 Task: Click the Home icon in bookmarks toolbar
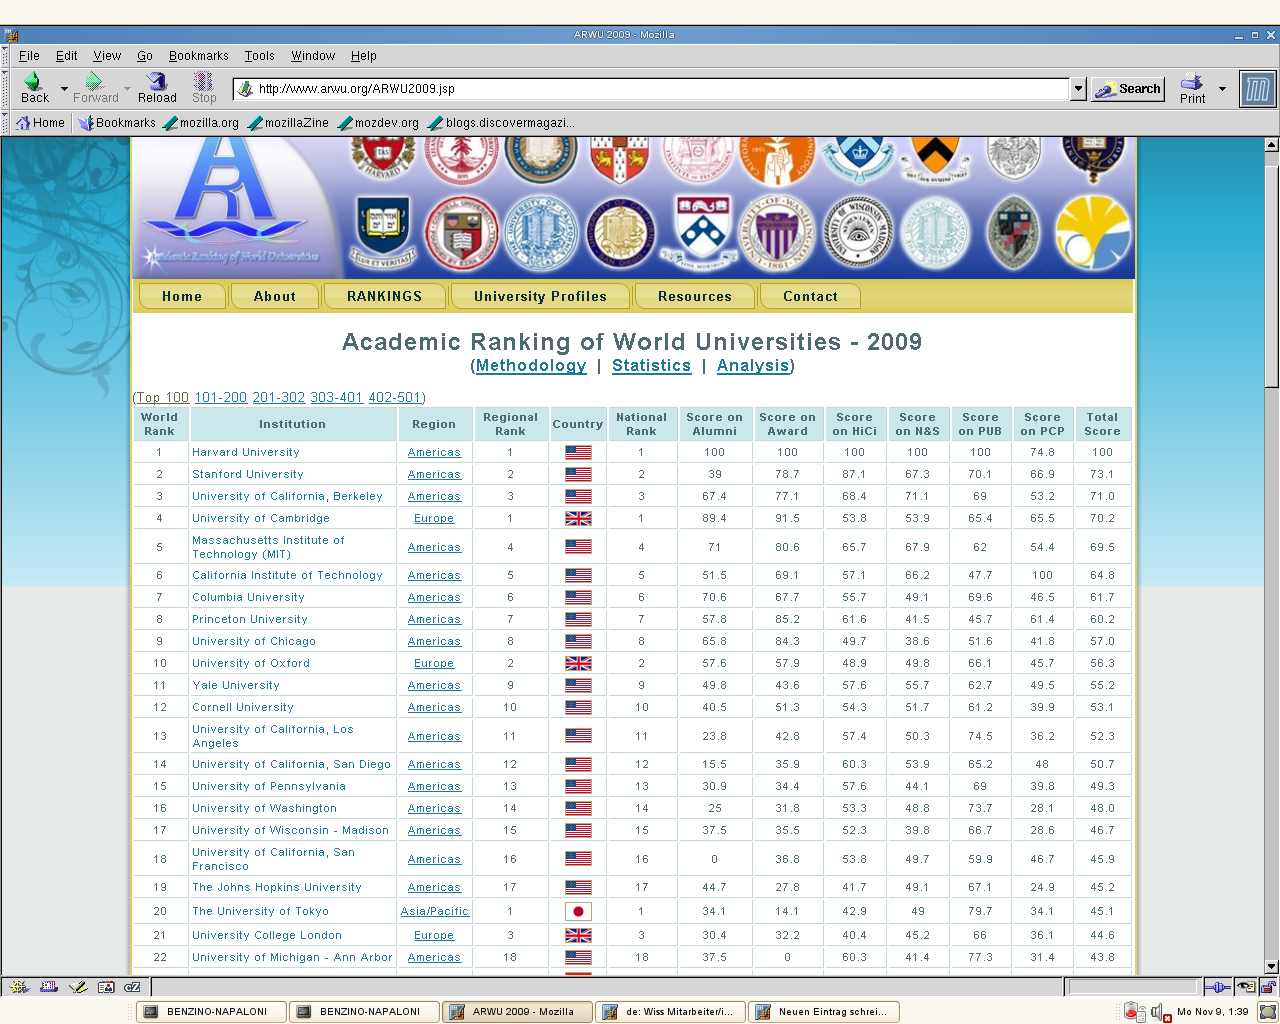tap(40, 123)
